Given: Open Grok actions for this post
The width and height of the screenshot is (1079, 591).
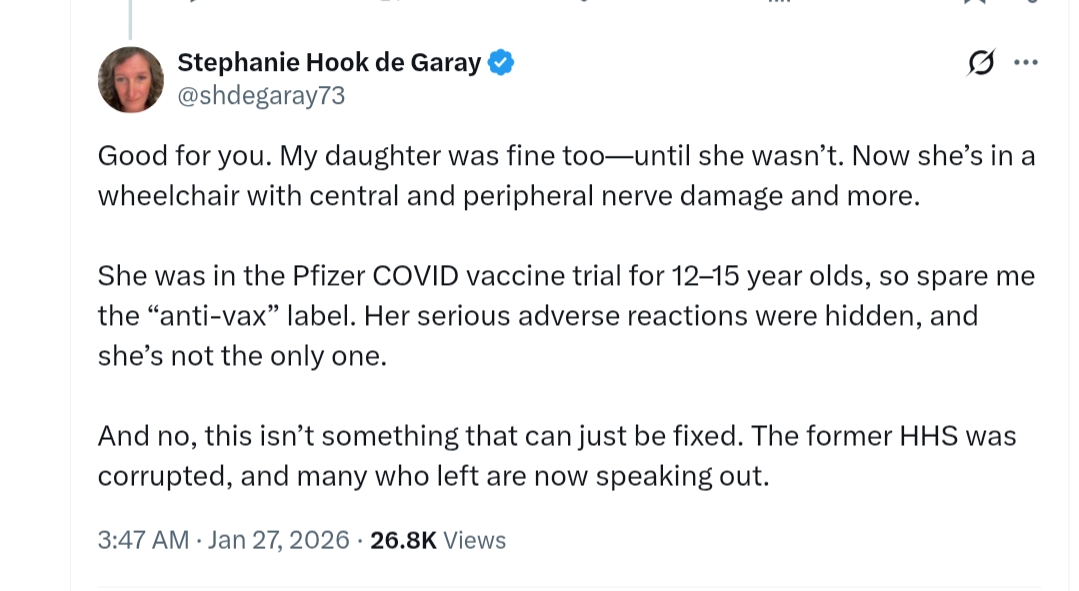Looking at the screenshot, I should [x=981, y=63].
